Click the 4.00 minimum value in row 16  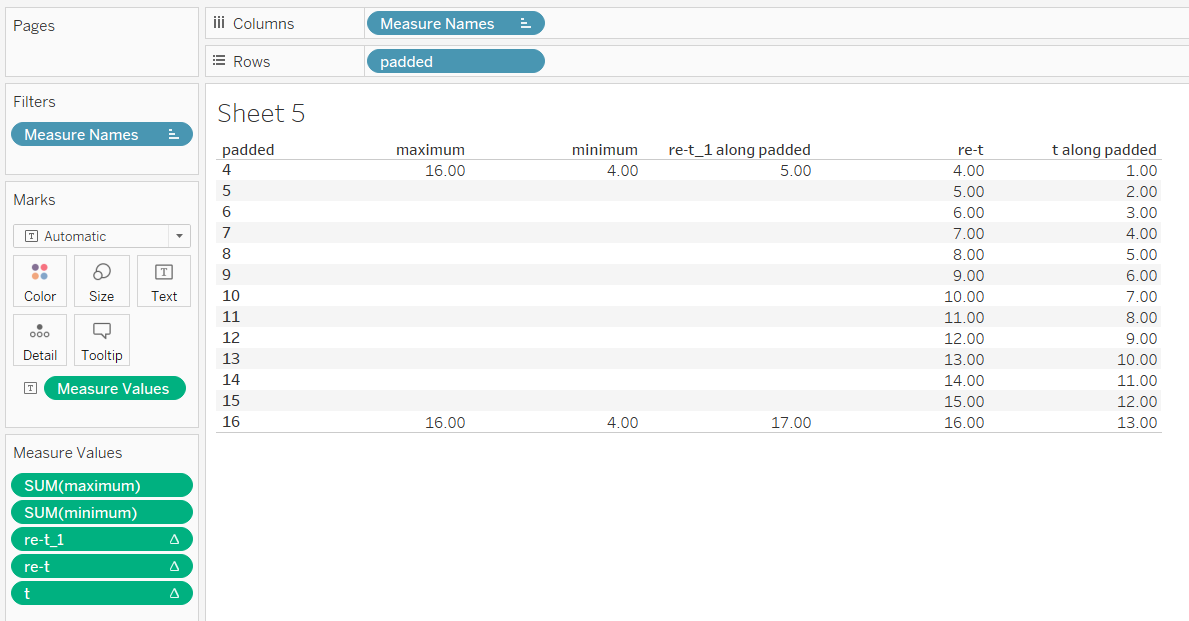(623, 422)
